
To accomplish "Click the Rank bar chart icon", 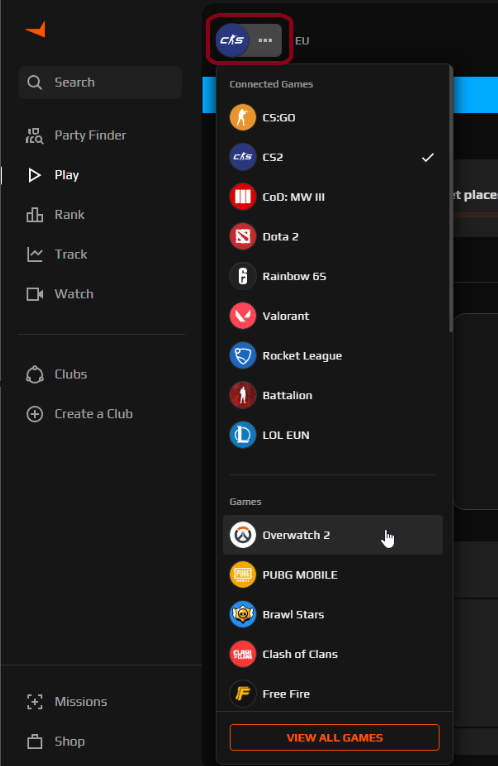I will pyautogui.click(x=34, y=214).
